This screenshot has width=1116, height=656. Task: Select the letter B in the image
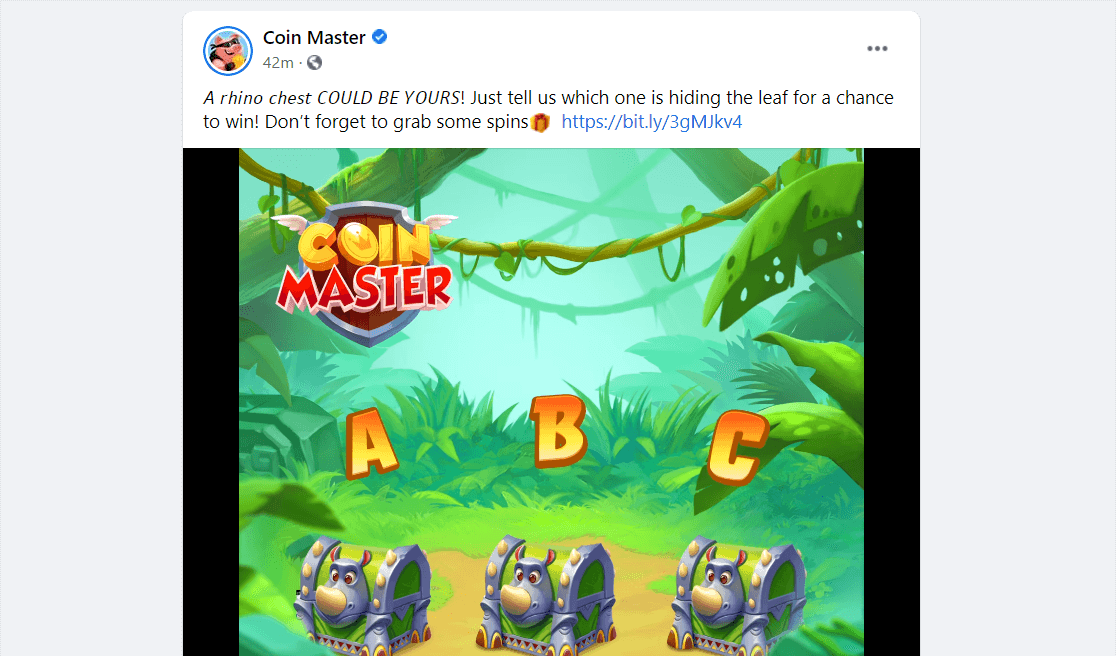pos(559,431)
